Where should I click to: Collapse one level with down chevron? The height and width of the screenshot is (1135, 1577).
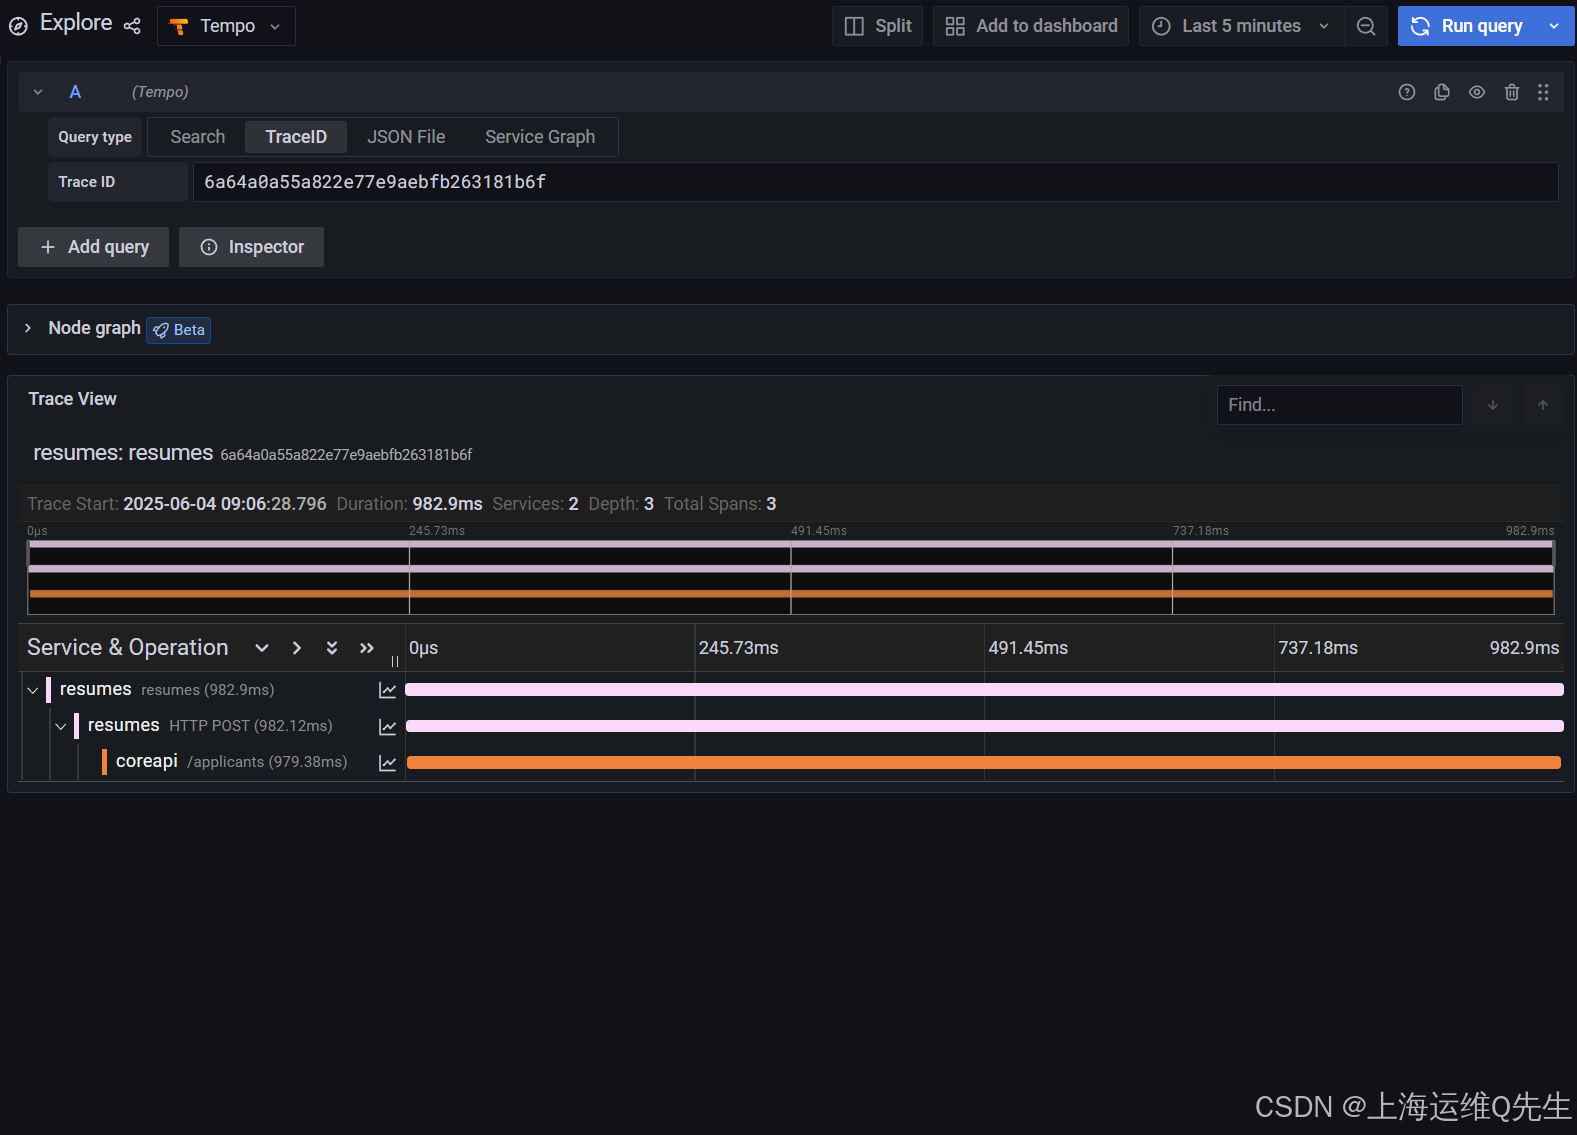[x=262, y=648]
